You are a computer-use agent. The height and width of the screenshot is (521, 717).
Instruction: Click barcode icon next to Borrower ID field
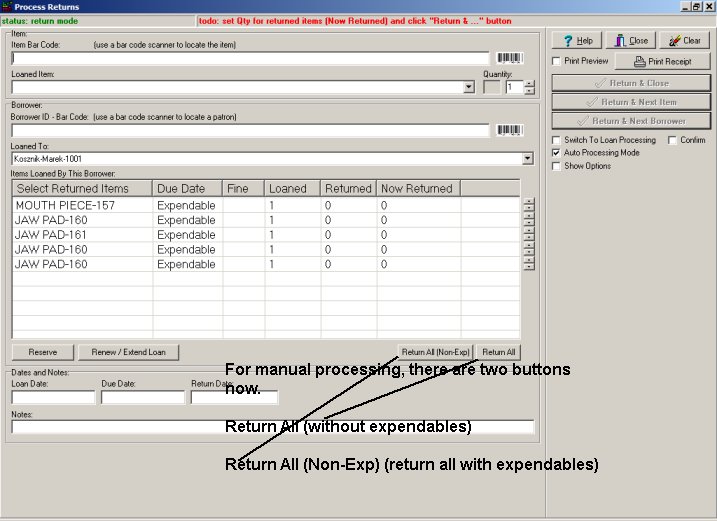coord(510,130)
